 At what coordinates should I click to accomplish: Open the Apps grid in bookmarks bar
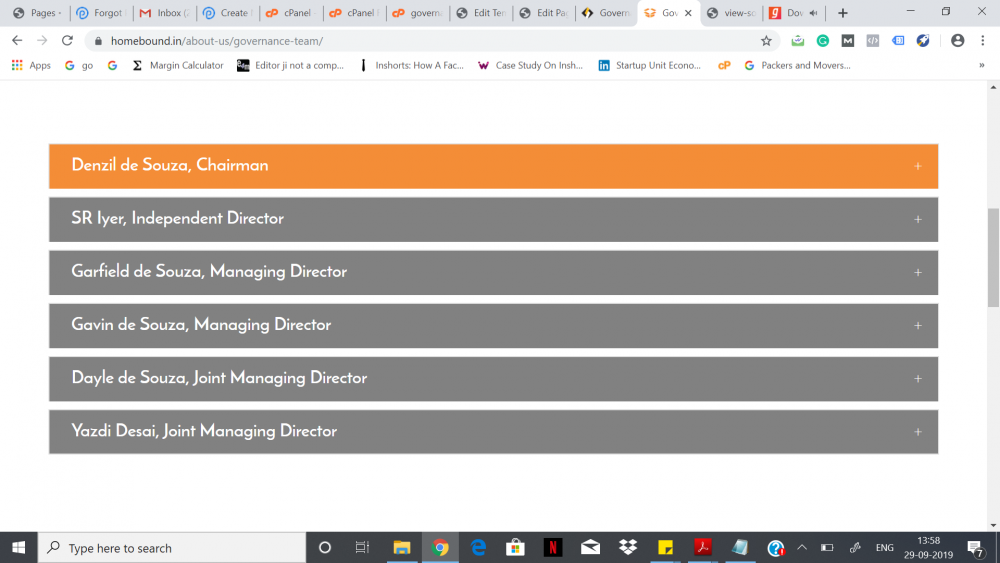tap(31, 66)
